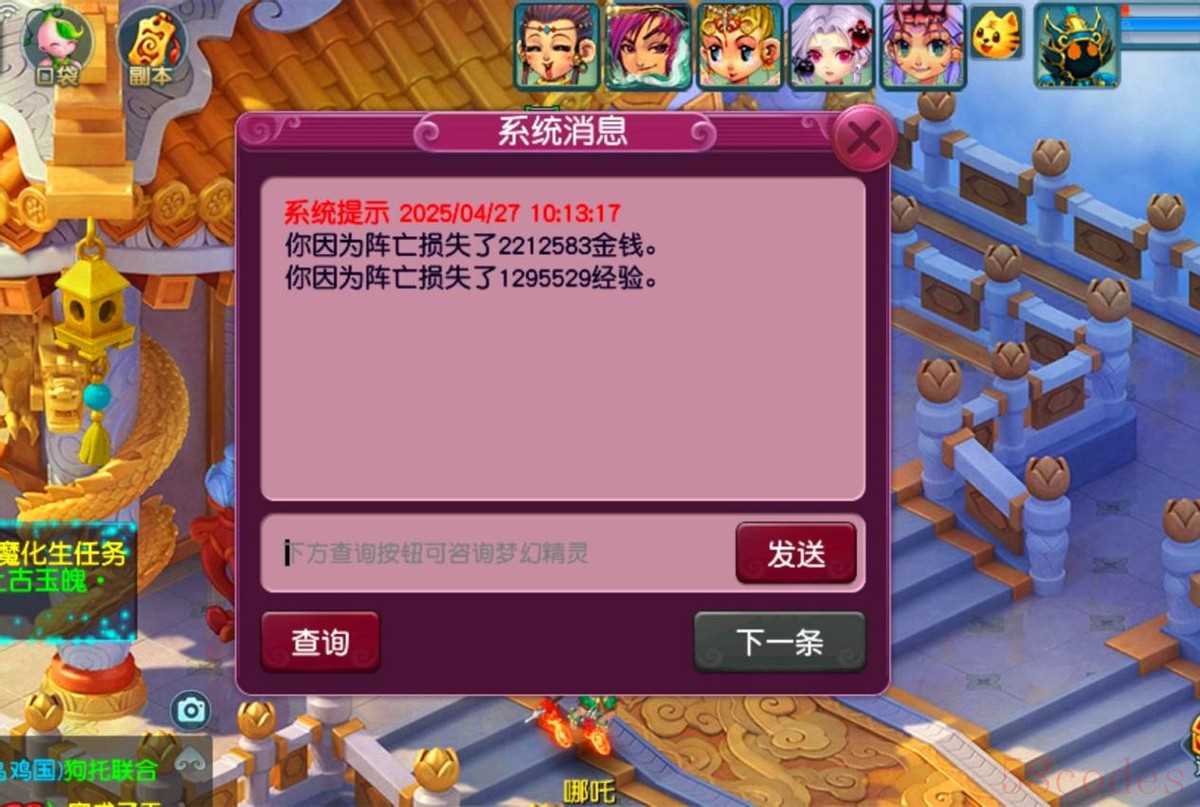Click the 查询 query button
The height and width of the screenshot is (807, 1200).
320,642
